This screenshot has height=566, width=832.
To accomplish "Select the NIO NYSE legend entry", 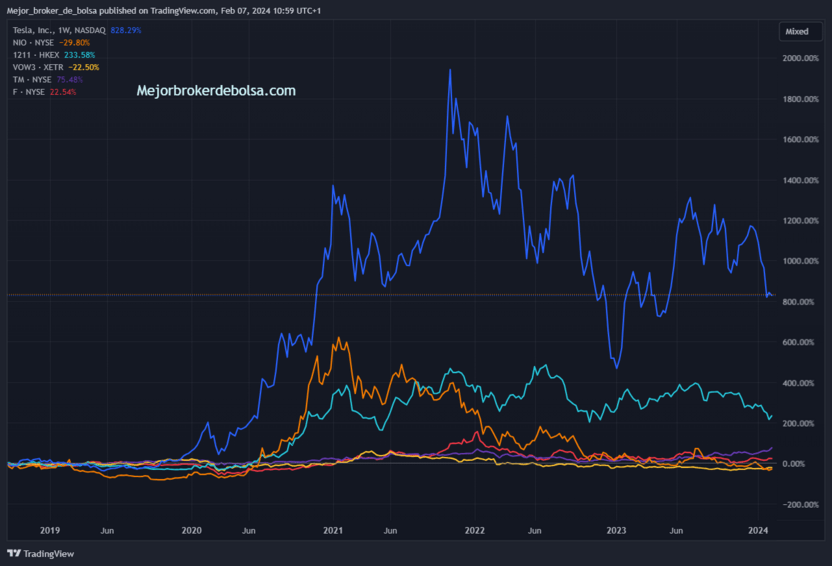I will (33, 42).
